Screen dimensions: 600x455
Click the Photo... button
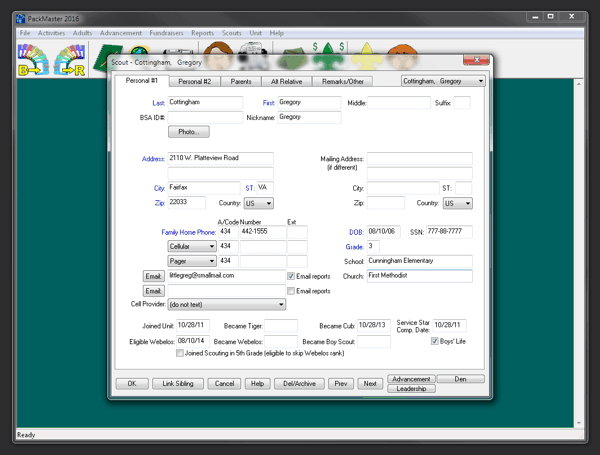click(x=189, y=132)
